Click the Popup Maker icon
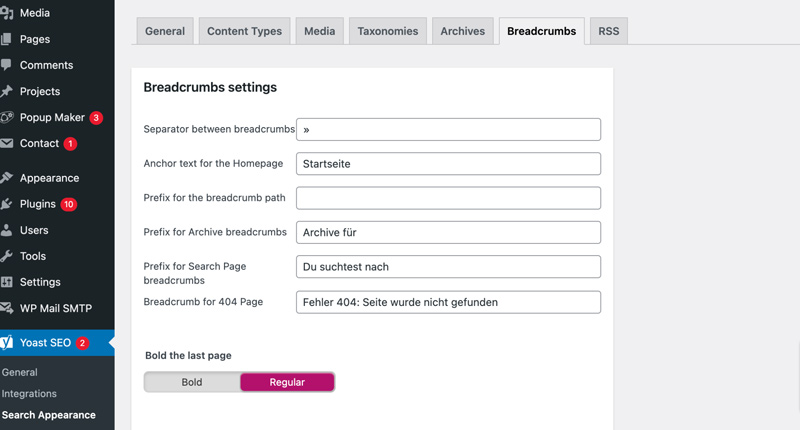The width and height of the screenshot is (800, 430). coord(6,117)
